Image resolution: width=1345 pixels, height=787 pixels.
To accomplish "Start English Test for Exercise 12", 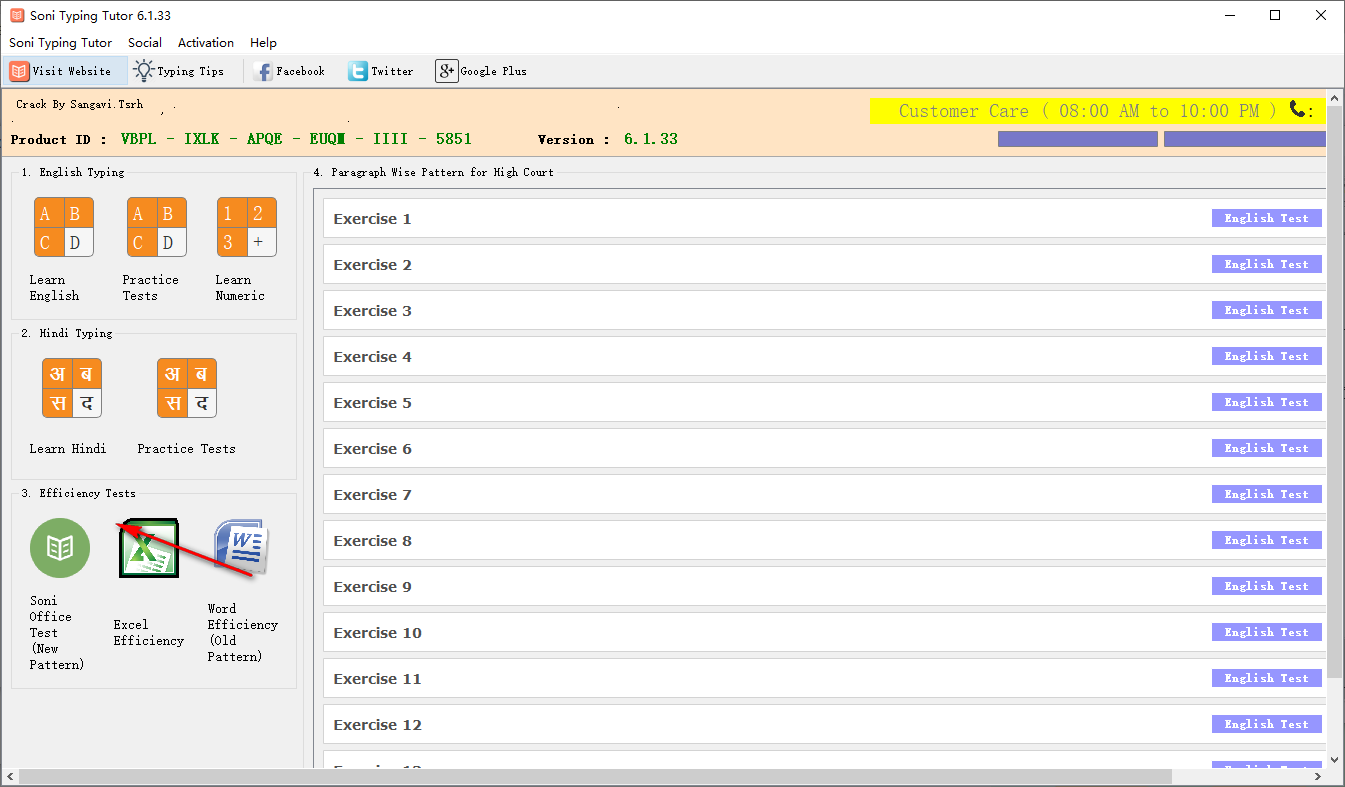I will pos(1266,724).
